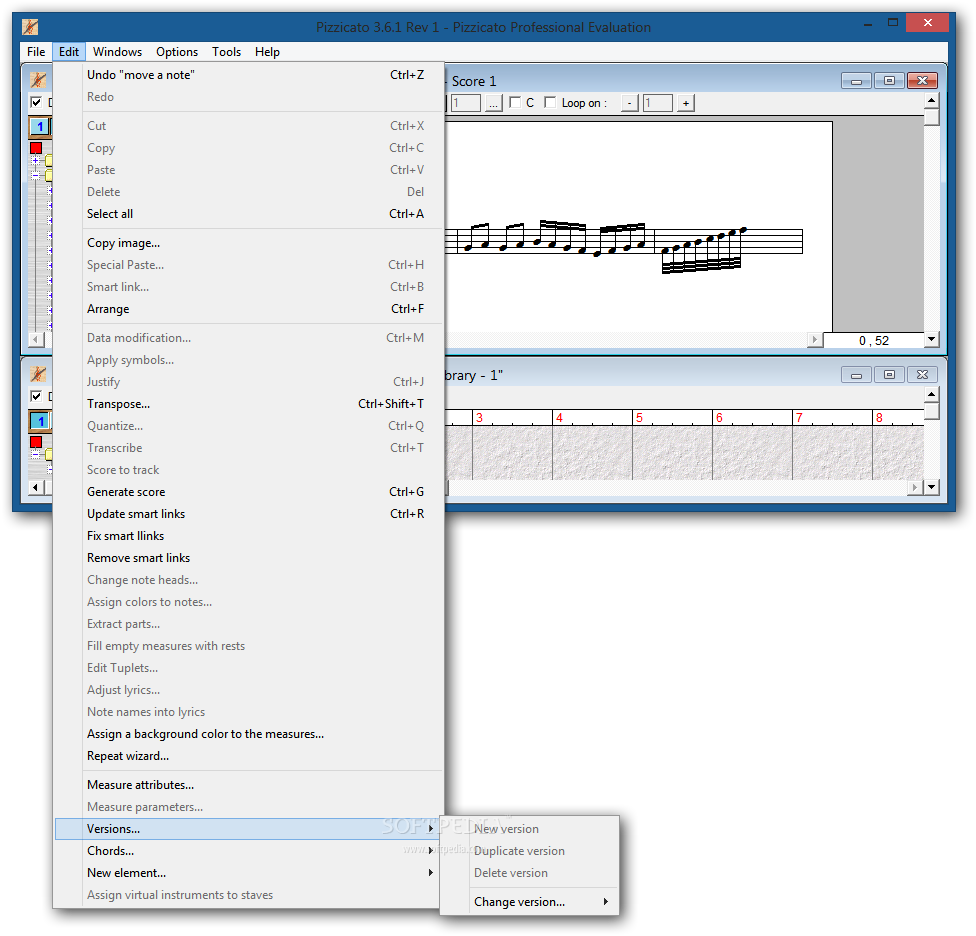Toggle the top-left checkbox in Score 1 window
The height and width of the screenshot is (936, 976).
(36, 102)
